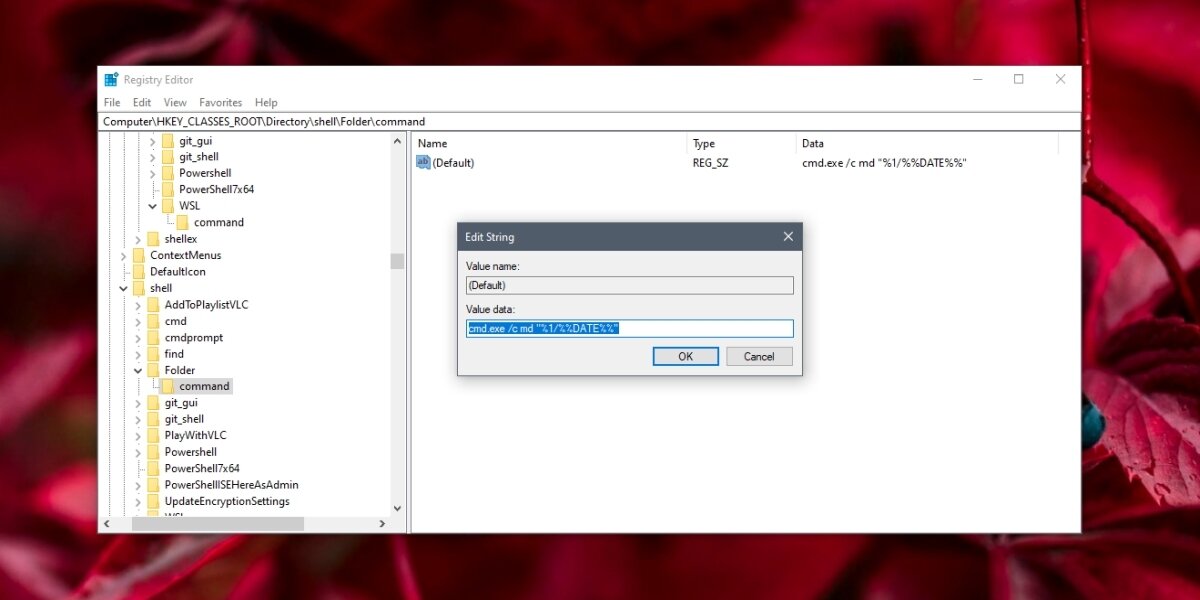The image size is (1200, 600).
Task: Expand the ContextMenus key
Action: [x=123, y=255]
